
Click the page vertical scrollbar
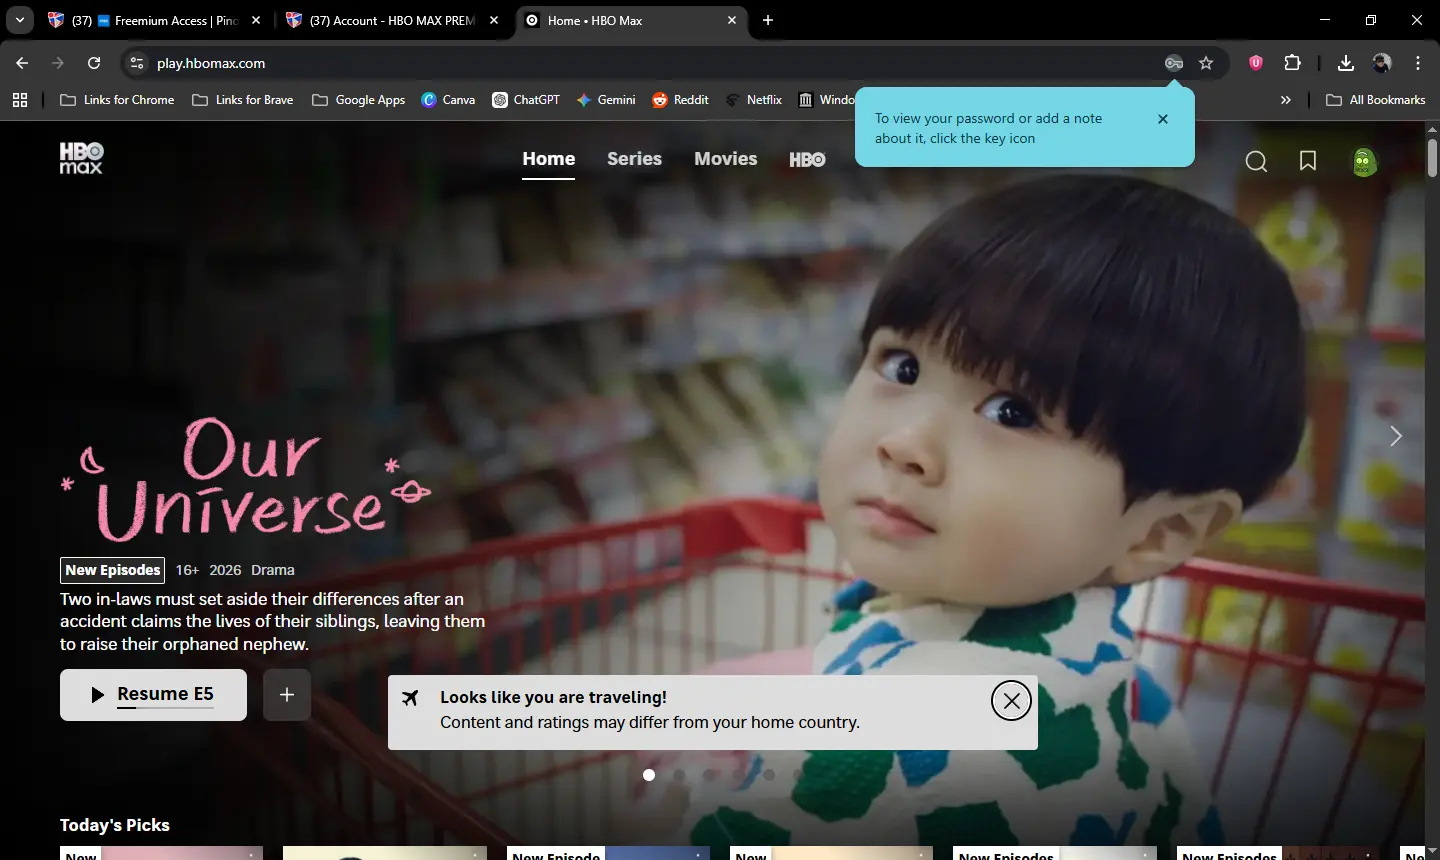(x=1432, y=158)
